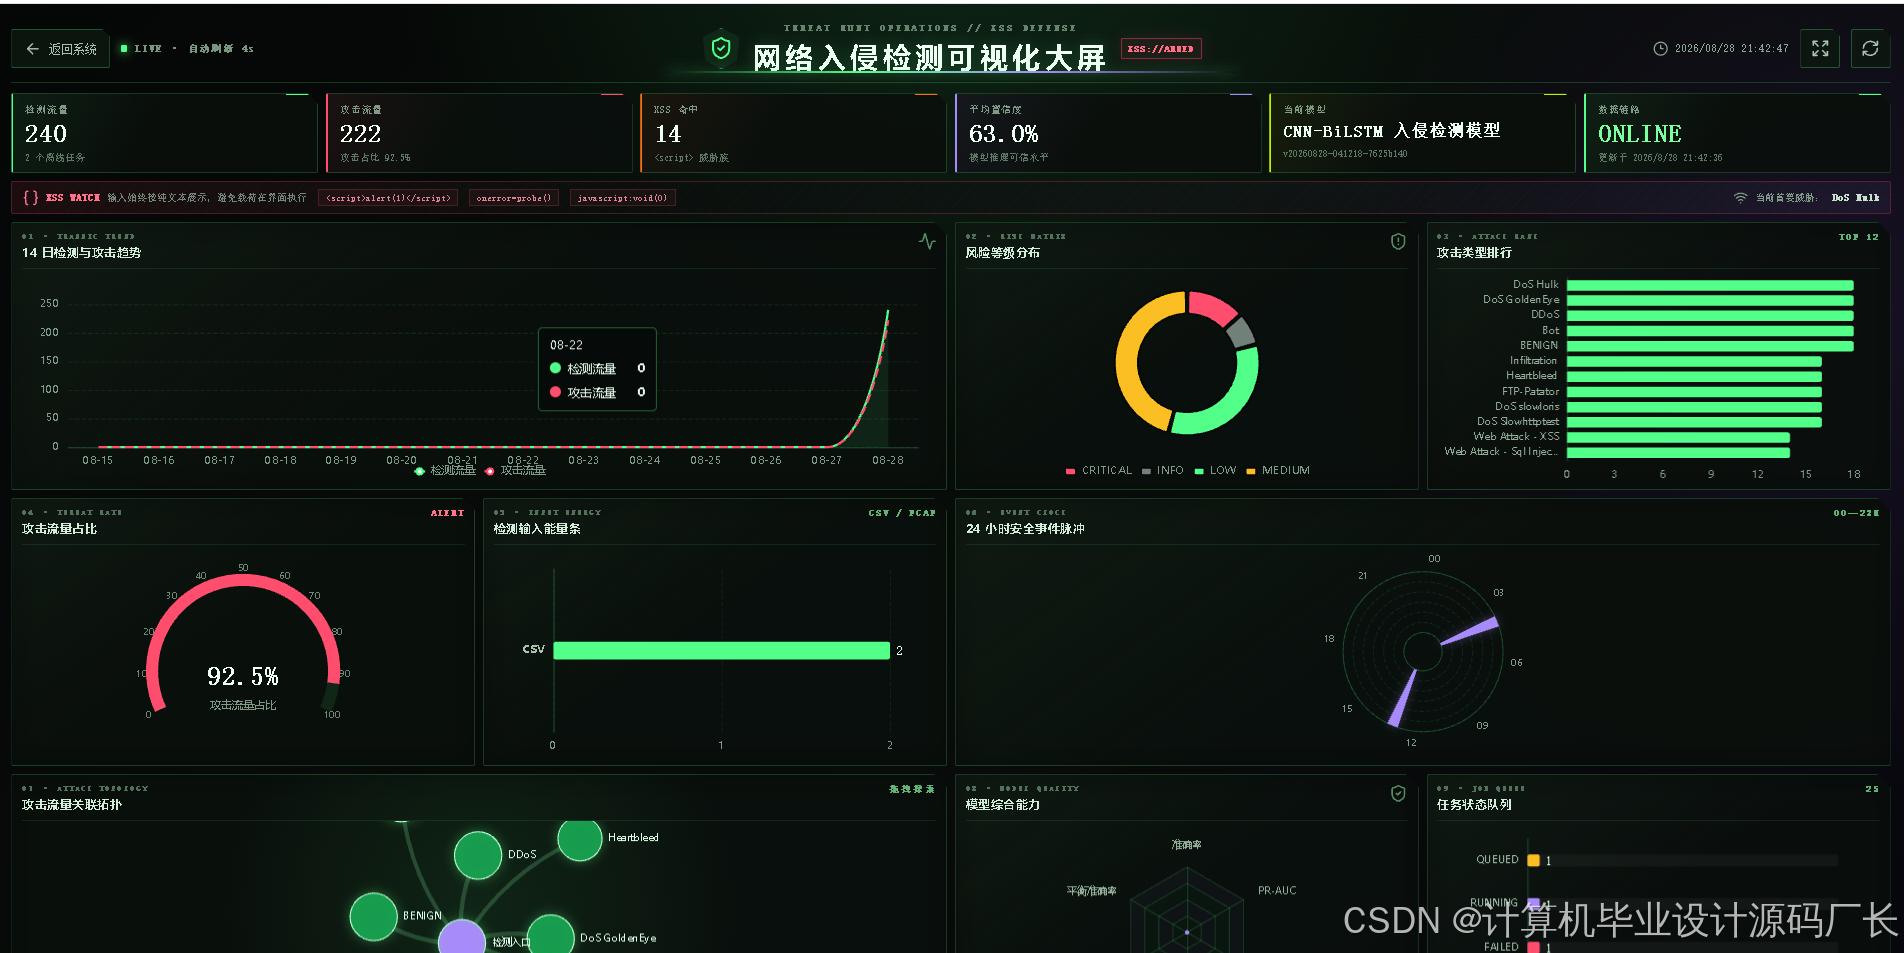This screenshot has height=953, width=1904.
Task: Click the red CRITICAL donut segment
Action: click(x=1212, y=305)
